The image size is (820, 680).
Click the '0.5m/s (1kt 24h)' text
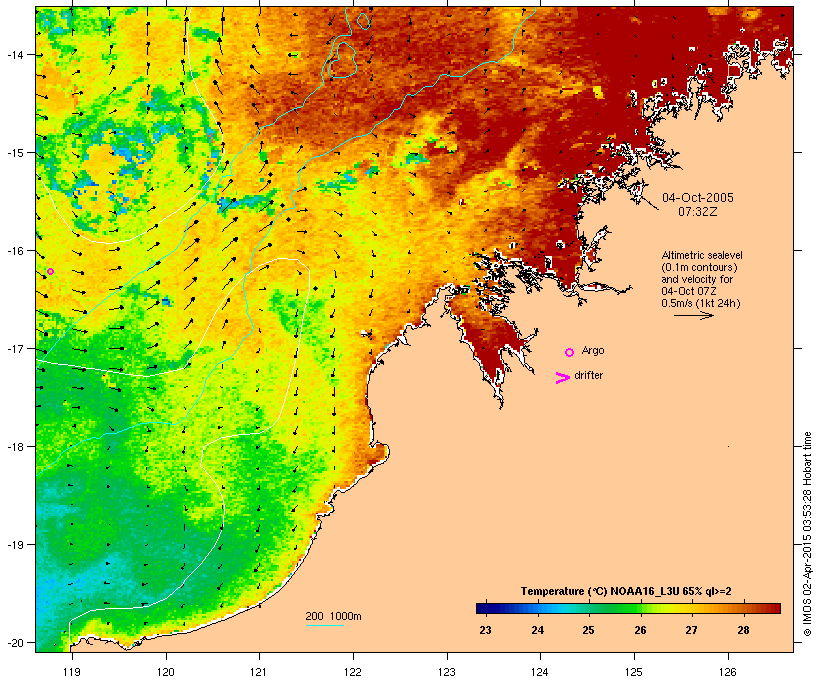(701, 303)
